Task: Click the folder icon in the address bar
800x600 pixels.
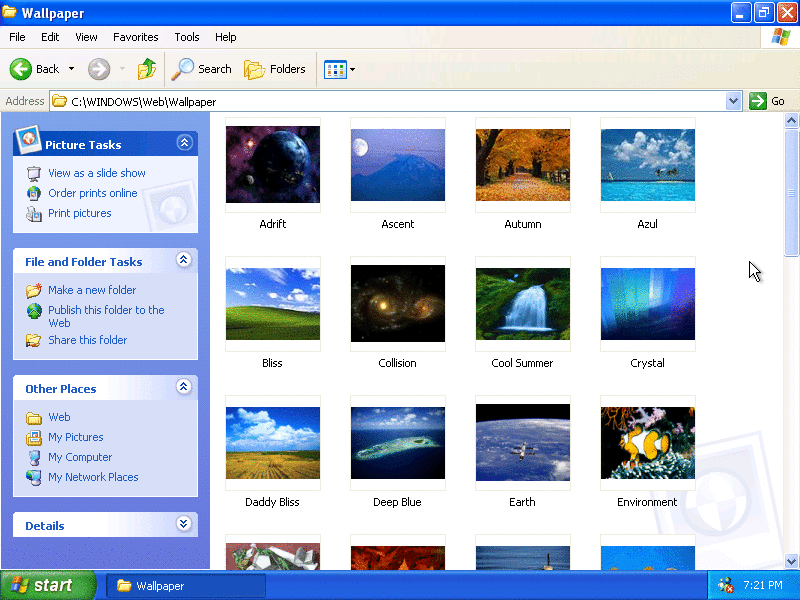Action: click(60, 101)
